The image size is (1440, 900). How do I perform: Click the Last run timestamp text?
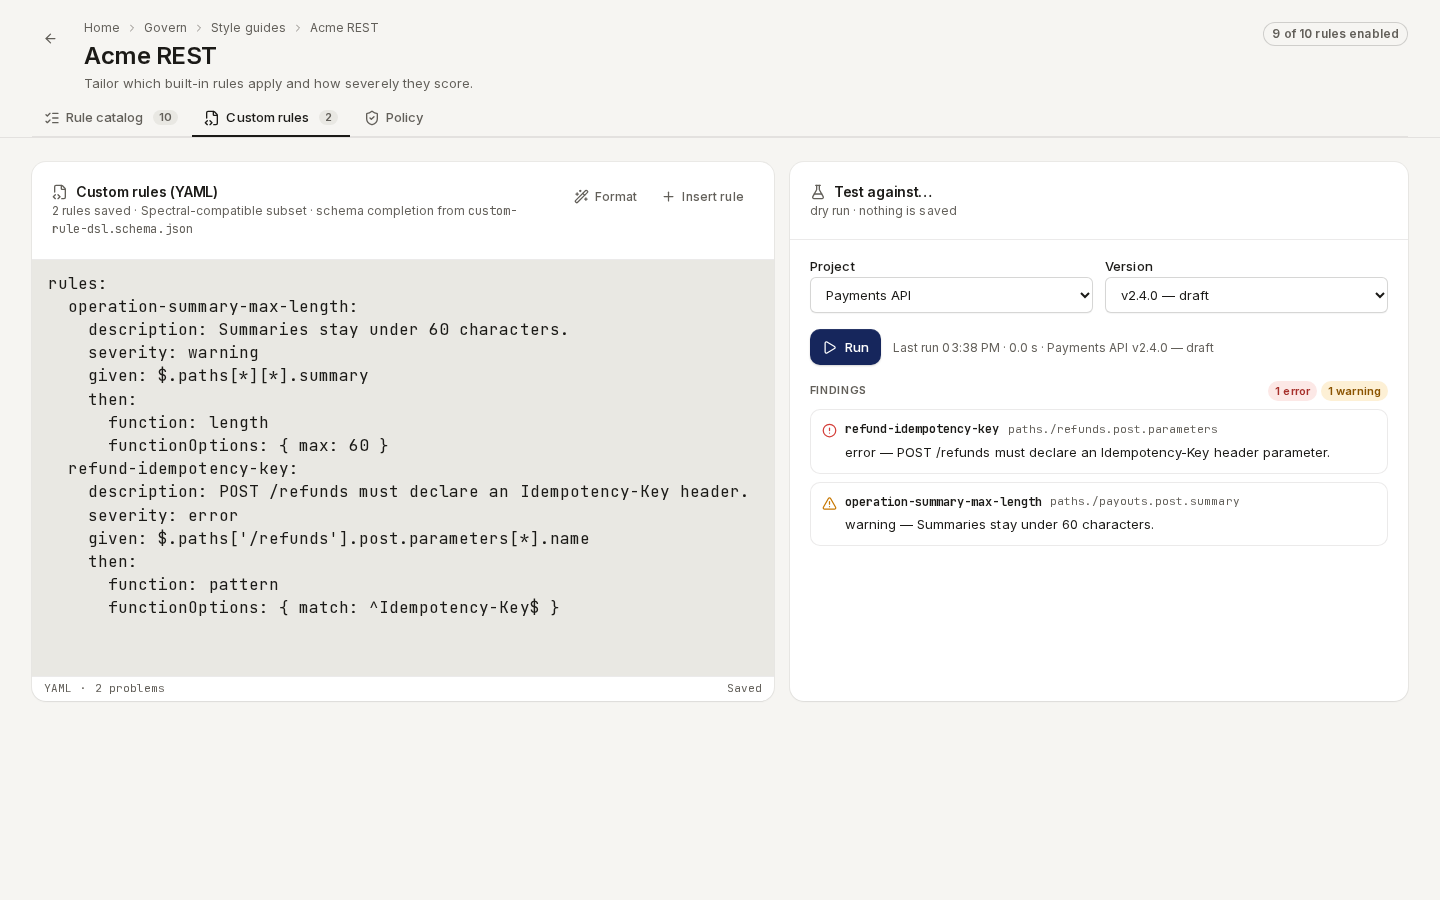(1053, 348)
